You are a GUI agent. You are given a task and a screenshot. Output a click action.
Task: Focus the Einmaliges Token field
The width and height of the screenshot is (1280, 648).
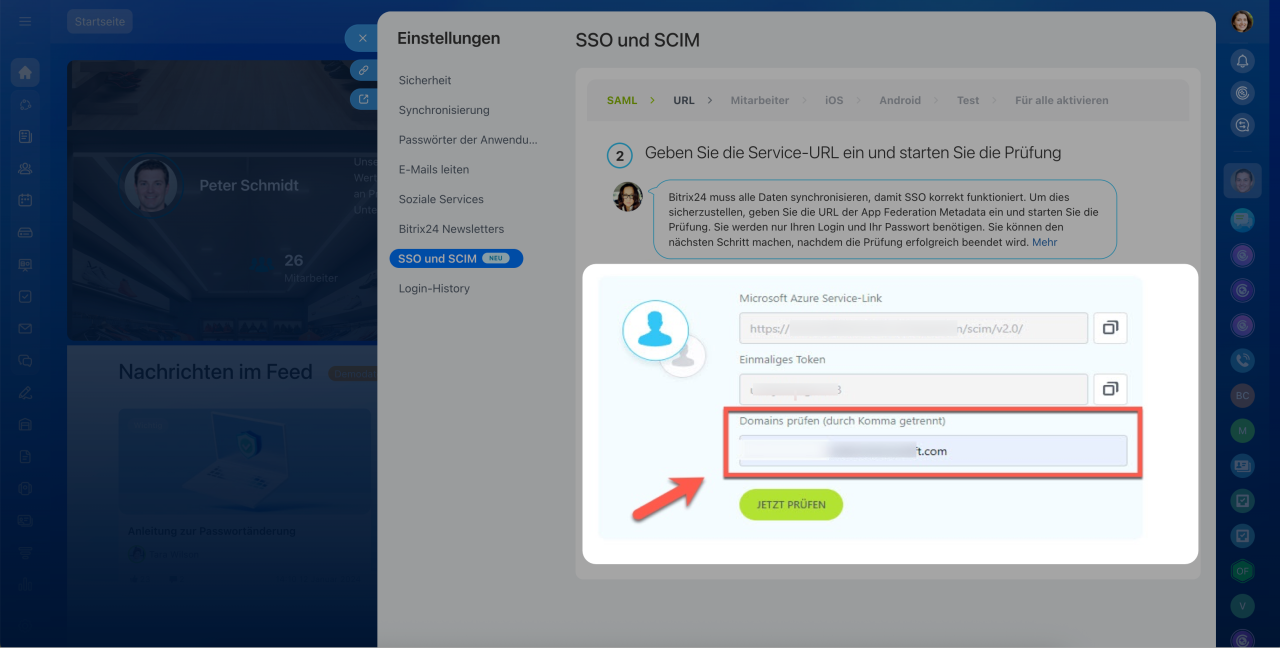(913, 389)
